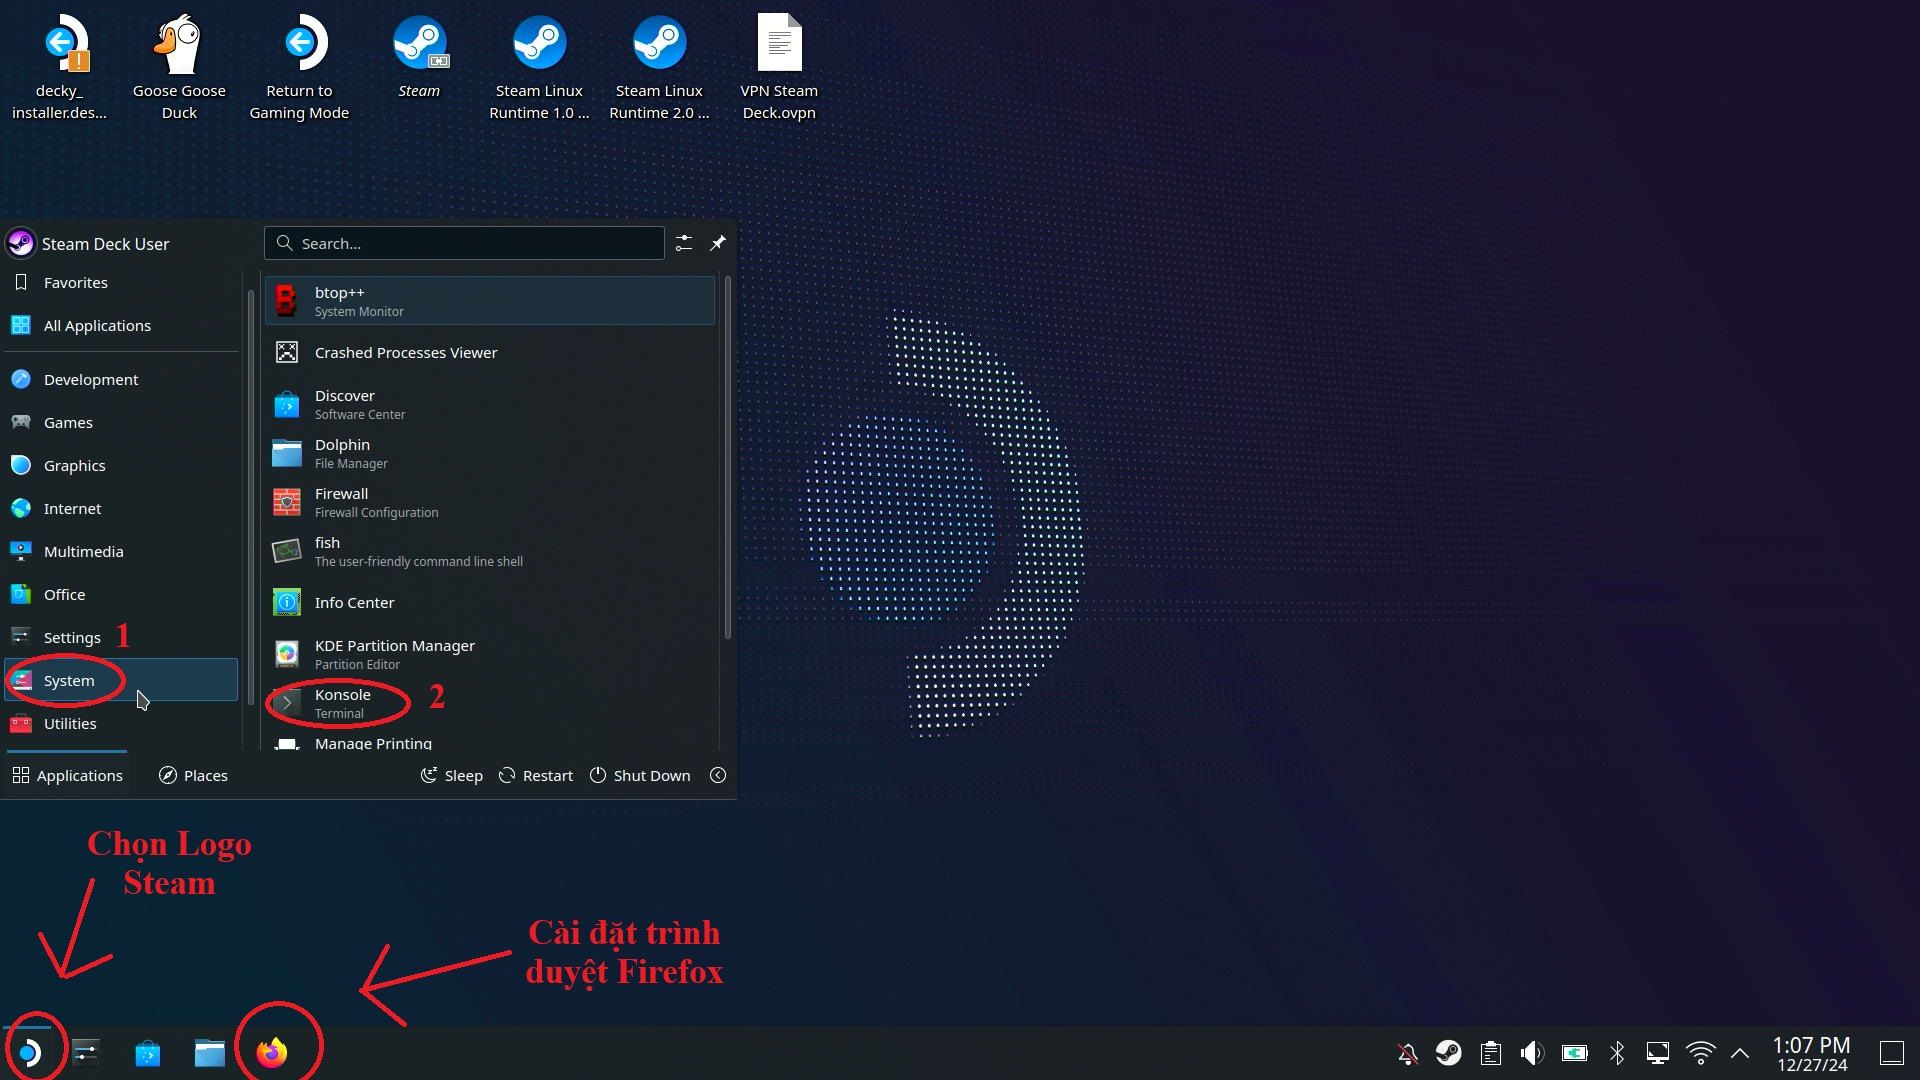The image size is (1920, 1080).
Task: Click the Shut Down button
Action: pos(640,776)
